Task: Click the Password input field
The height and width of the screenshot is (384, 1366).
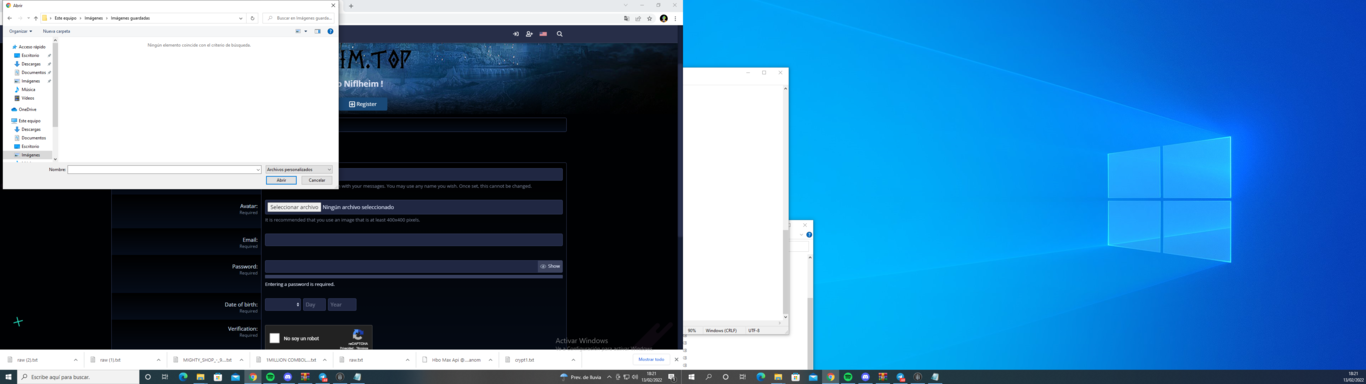Action: pos(401,266)
